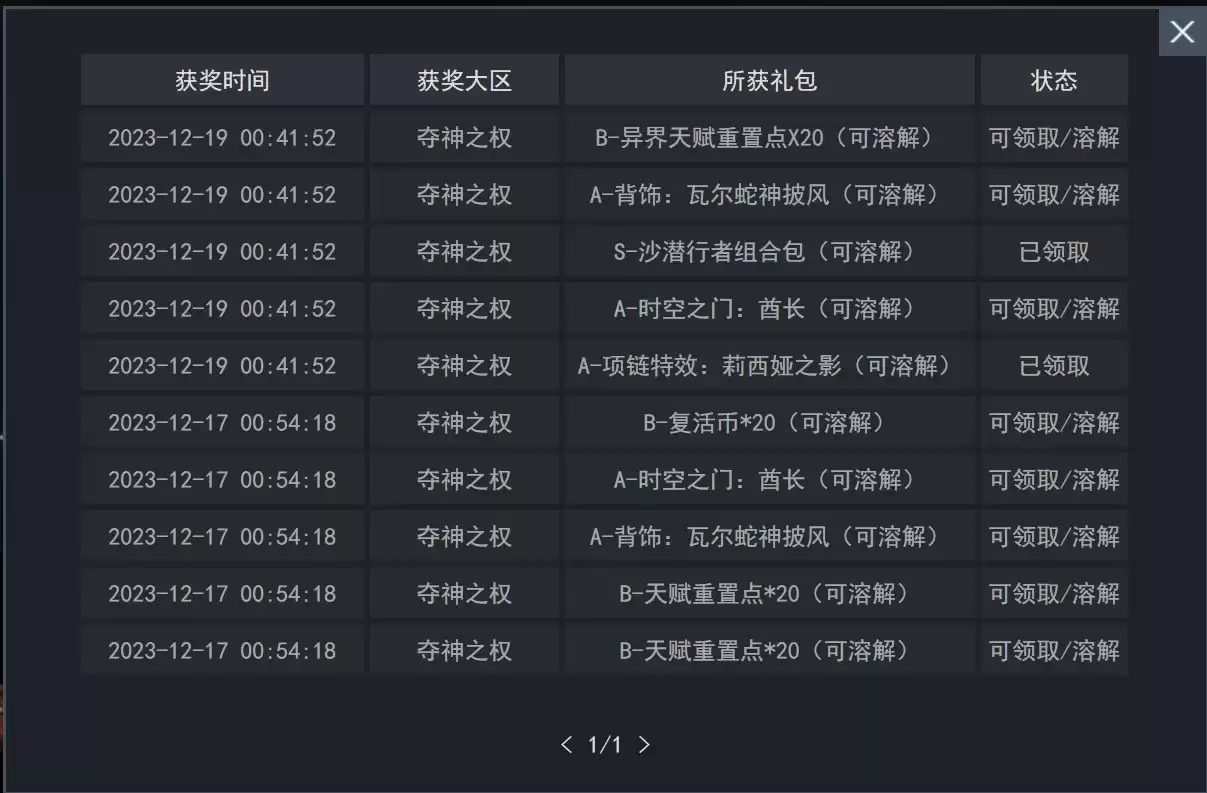Click the 获奖时间 column header

pyautogui.click(x=222, y=81)
